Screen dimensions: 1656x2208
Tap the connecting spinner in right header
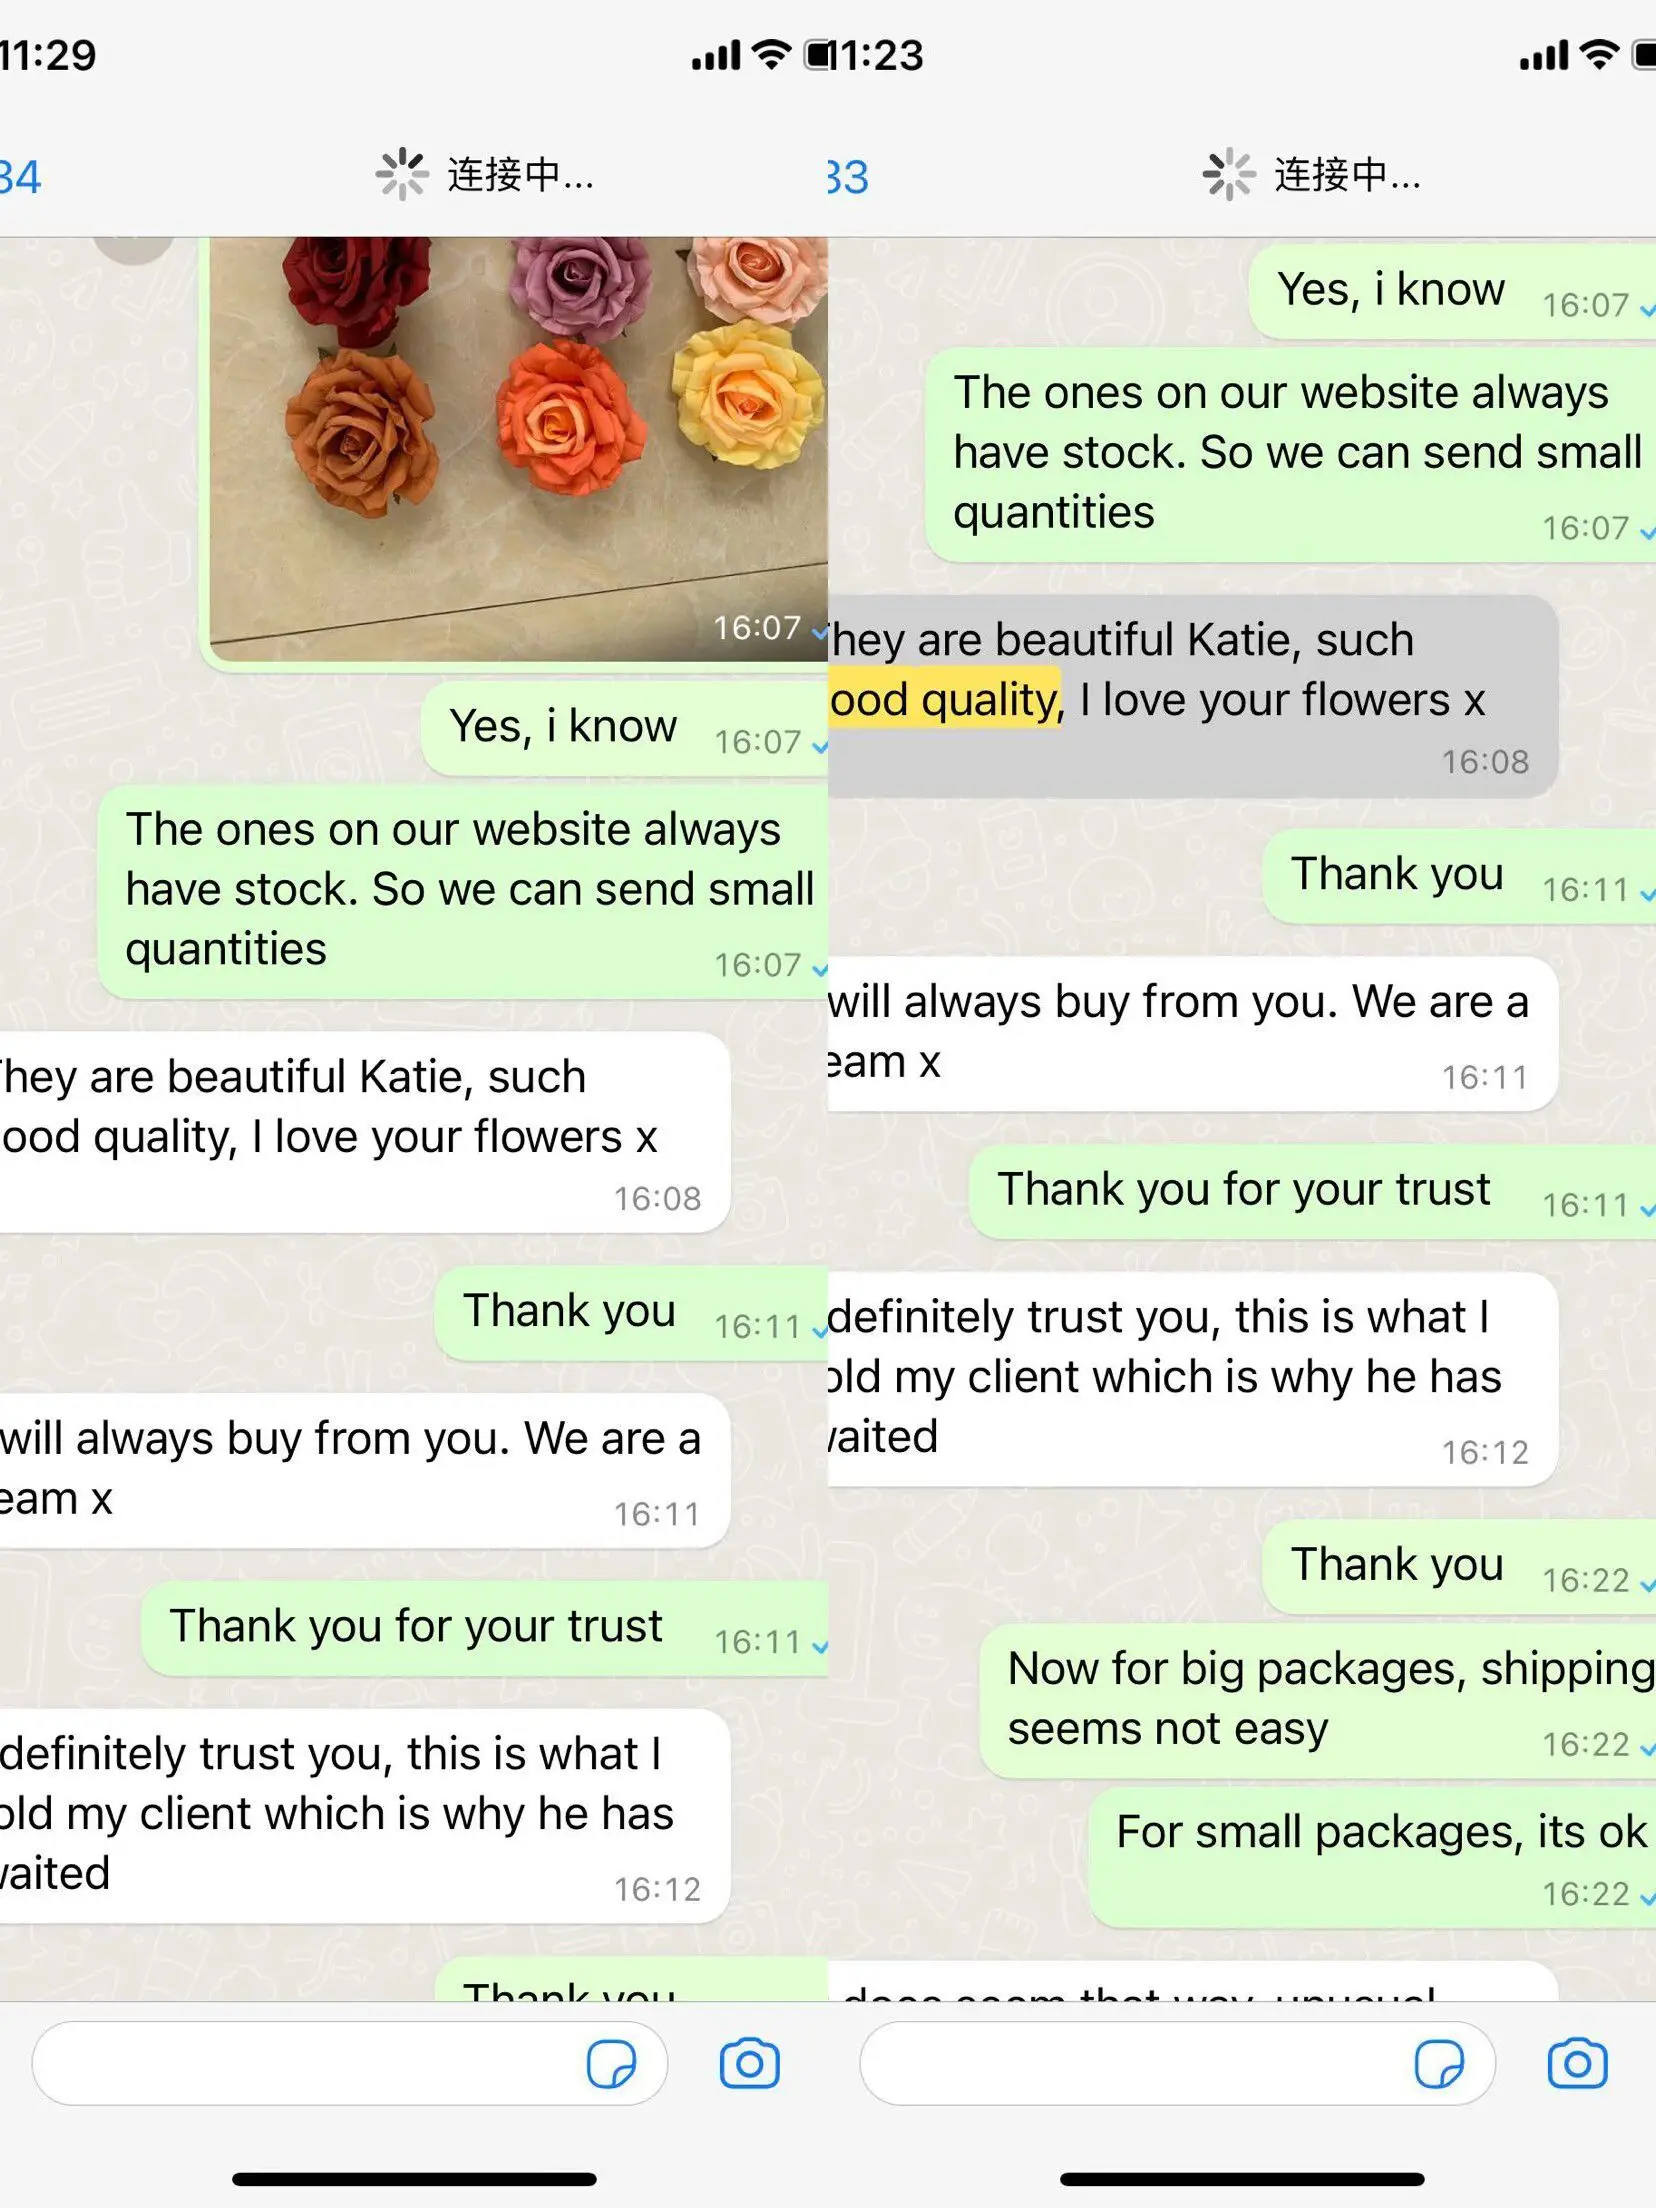coord(1228,175)
